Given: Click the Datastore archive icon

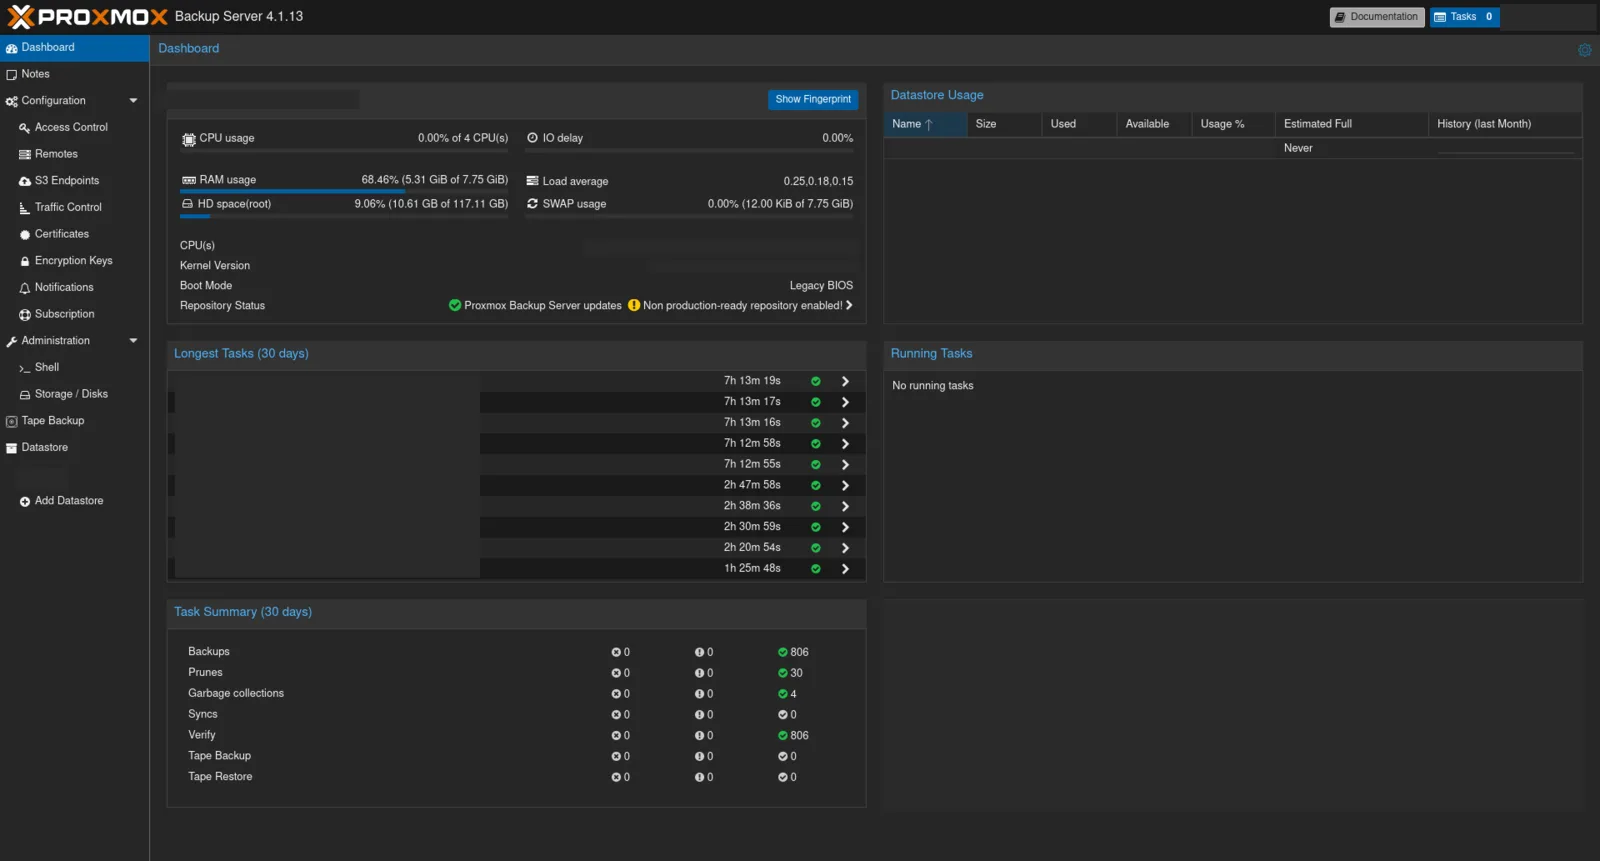Looking at the screenshot, I should [12, 448].
